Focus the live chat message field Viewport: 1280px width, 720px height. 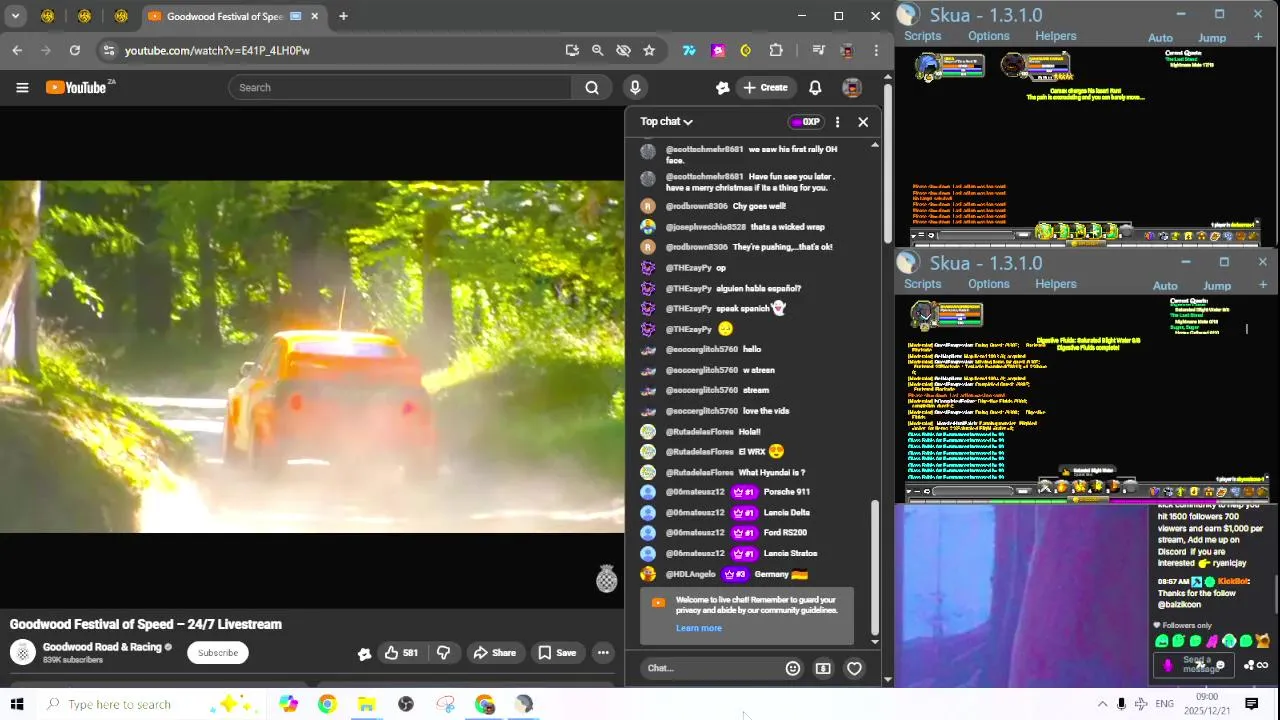point(710,668)
